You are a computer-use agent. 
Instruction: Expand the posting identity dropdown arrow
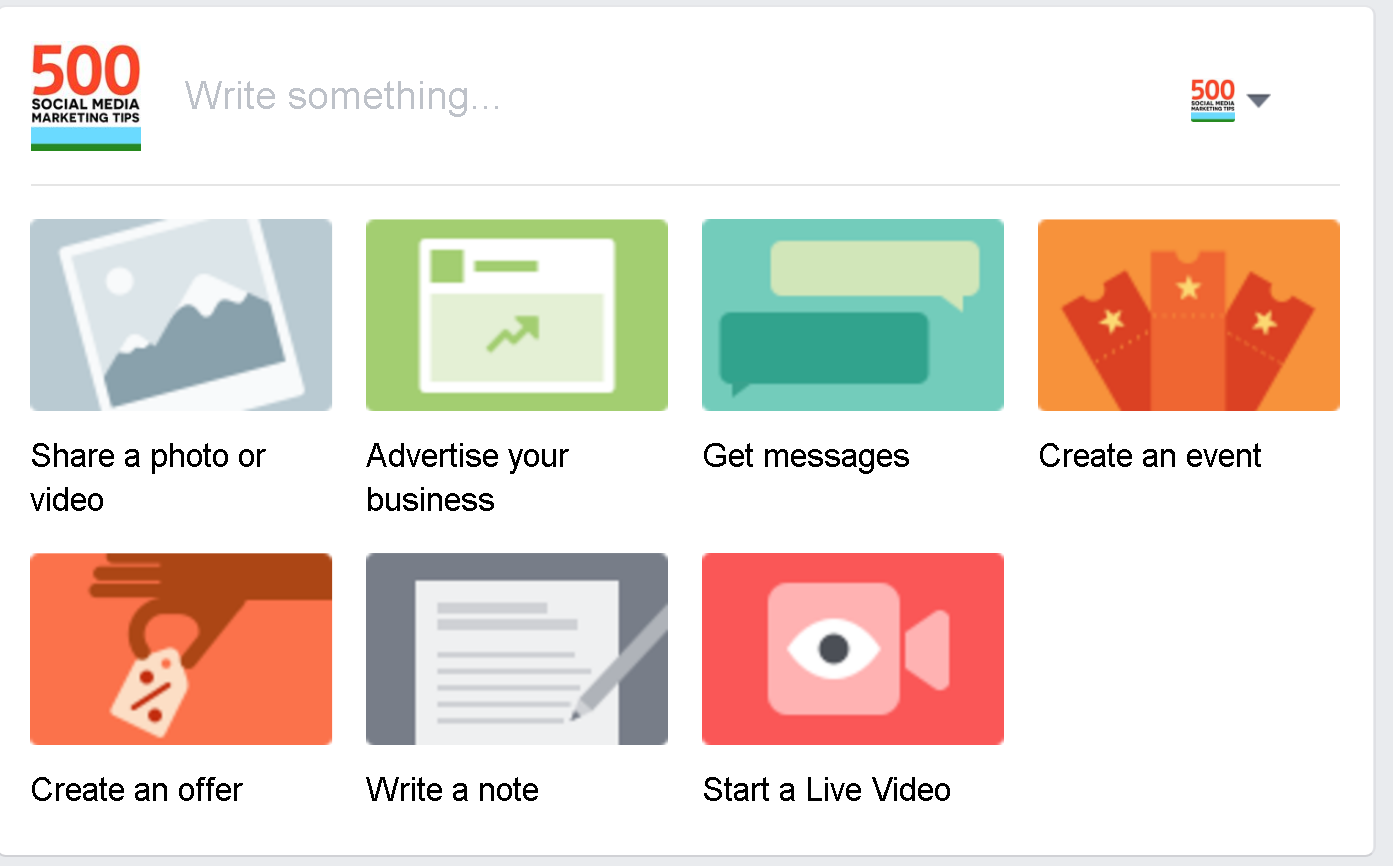(x=1259, y=100)
